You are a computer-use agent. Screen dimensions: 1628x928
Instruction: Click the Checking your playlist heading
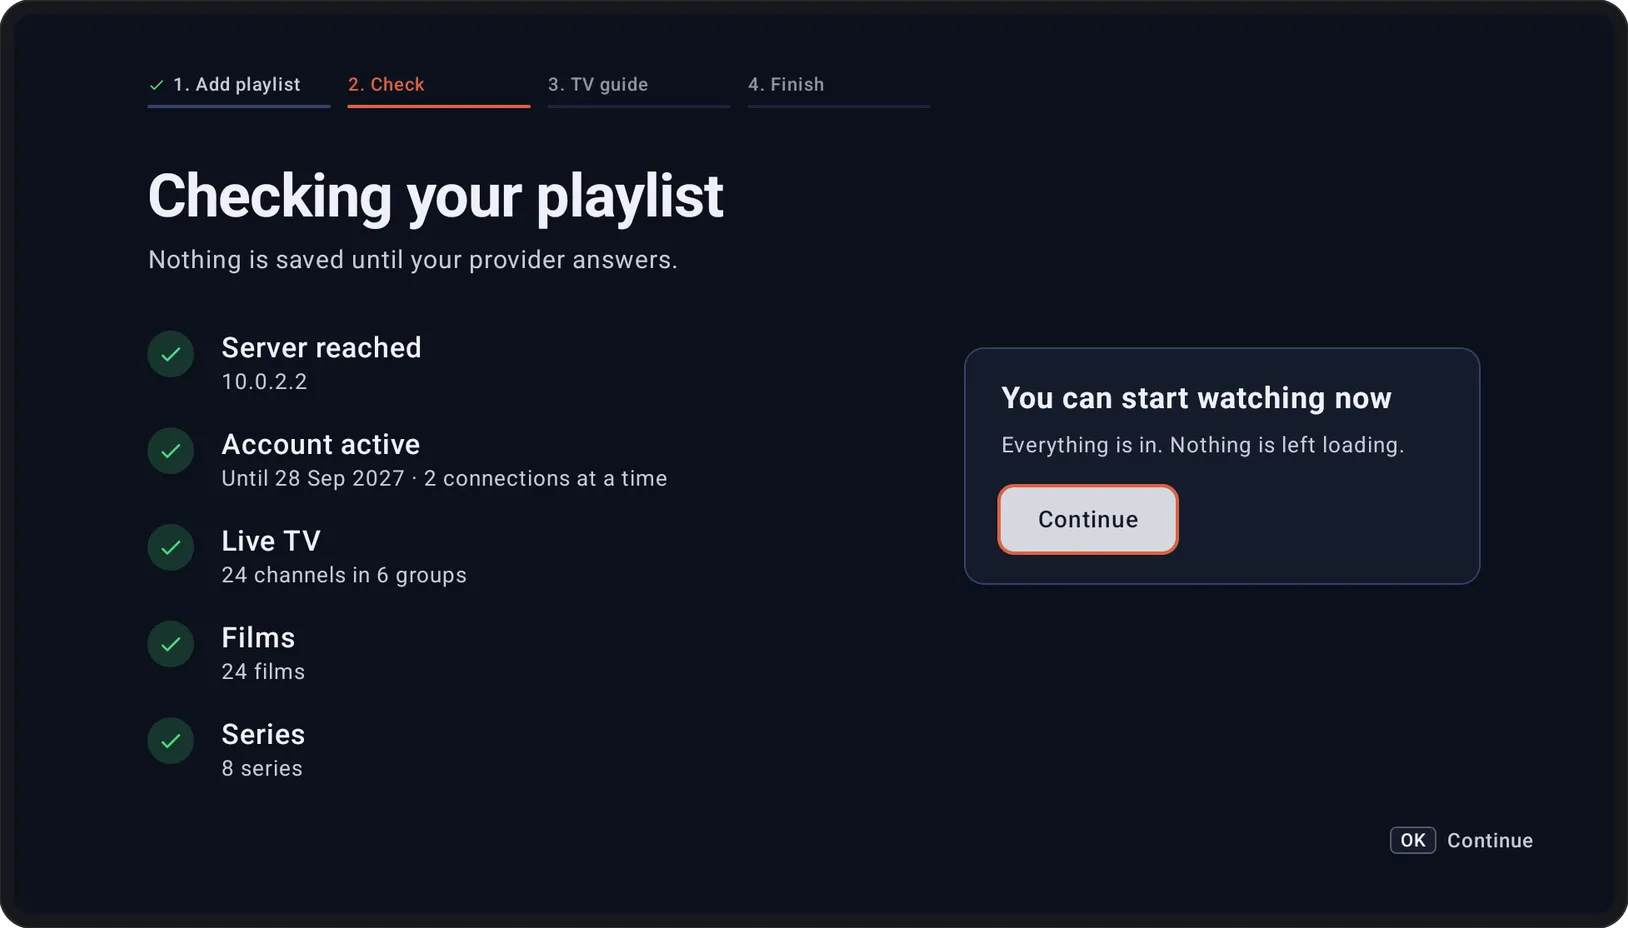[x=435, y=196]
